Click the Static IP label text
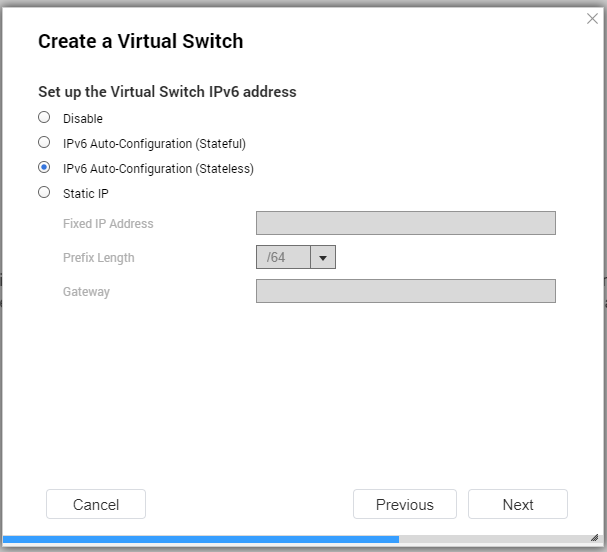This screenshot has height=552, width=607. [x=86, y=194]
